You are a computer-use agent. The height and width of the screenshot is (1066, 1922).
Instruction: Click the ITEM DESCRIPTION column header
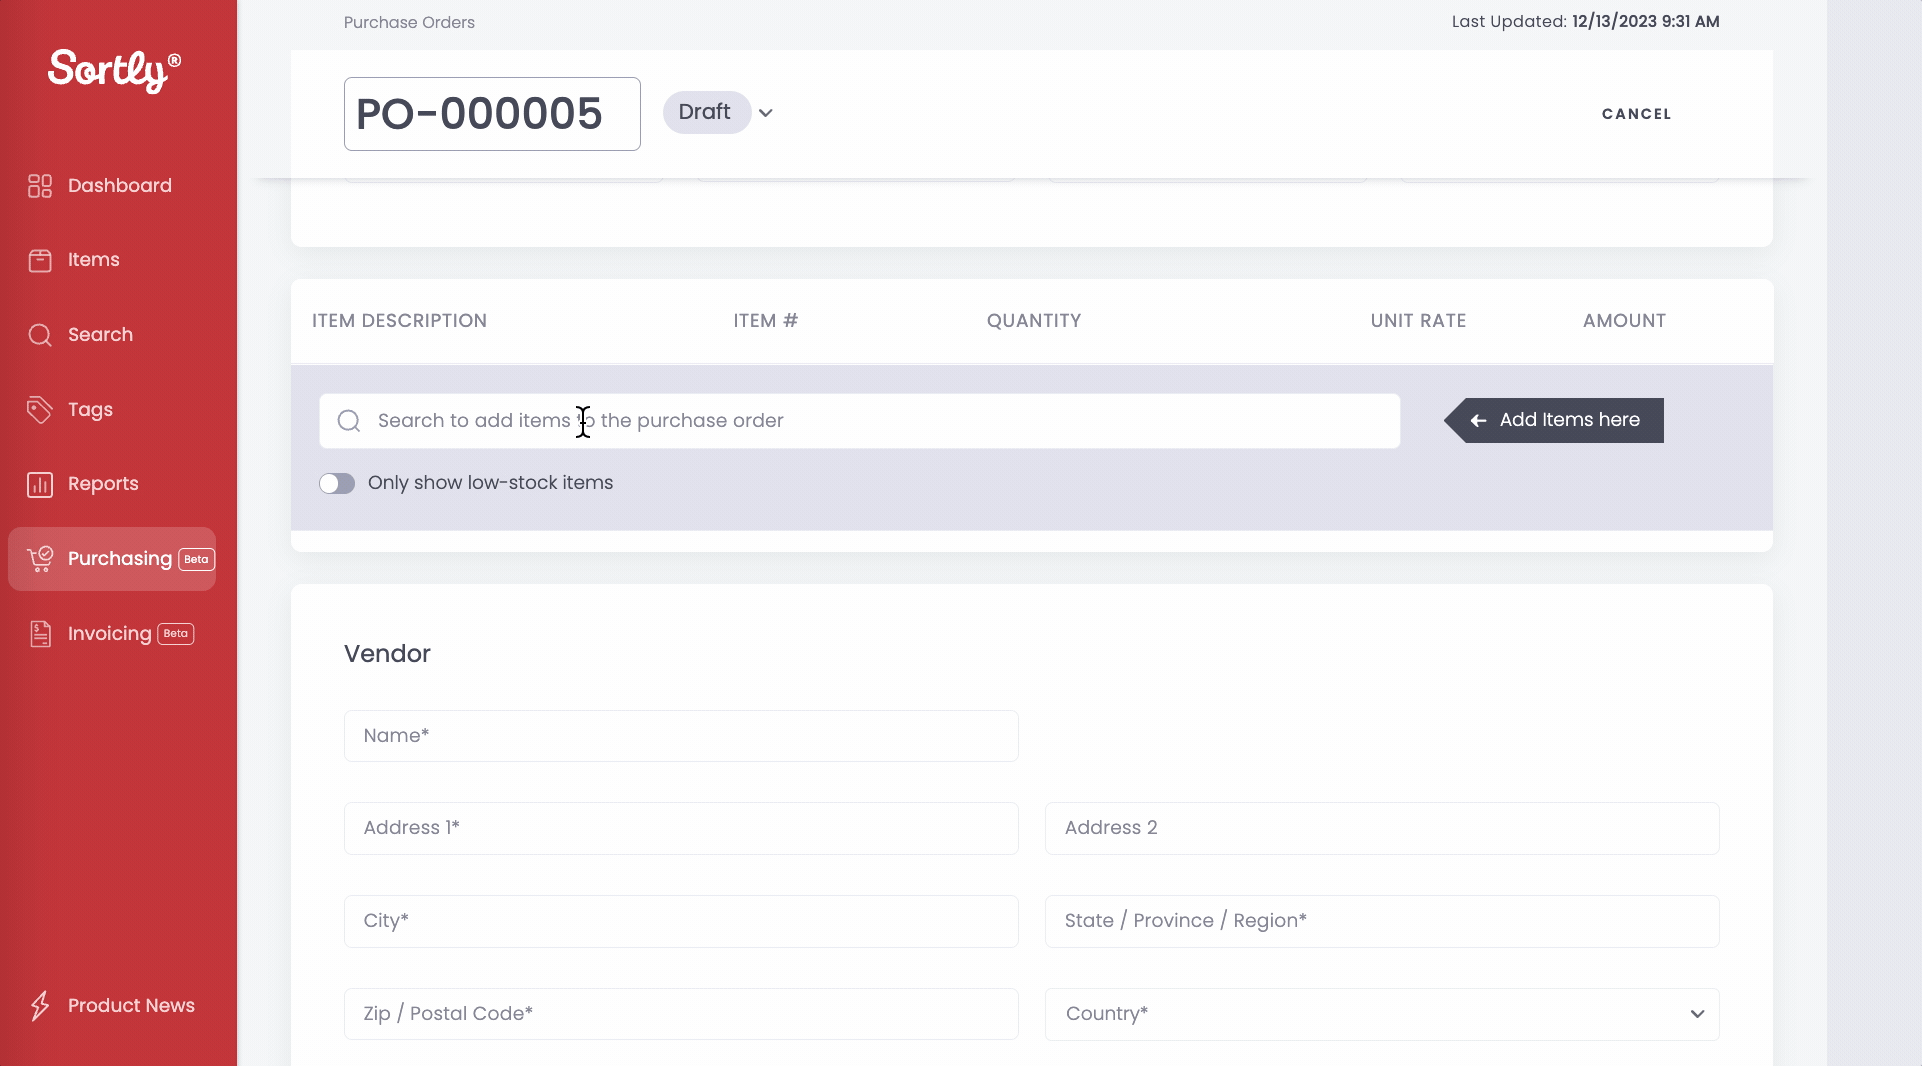coord(399,321)
